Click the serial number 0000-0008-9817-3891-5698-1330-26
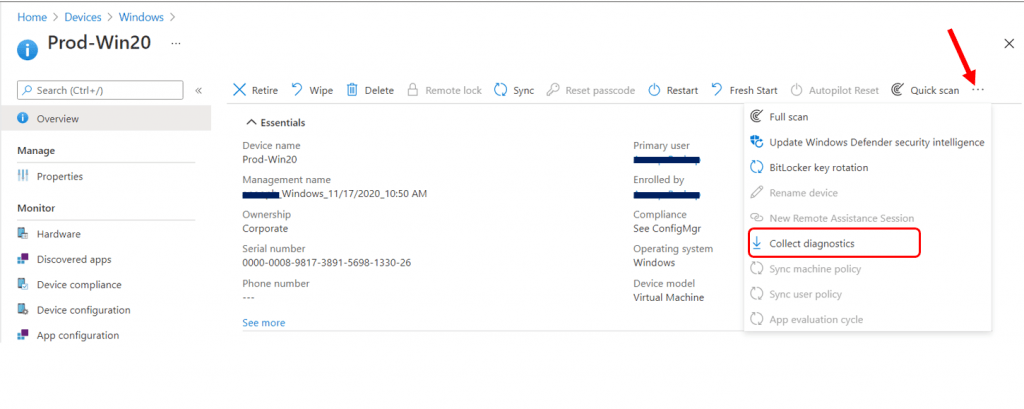The height and width of the screenshot is (409, 1024). (327, 263)
